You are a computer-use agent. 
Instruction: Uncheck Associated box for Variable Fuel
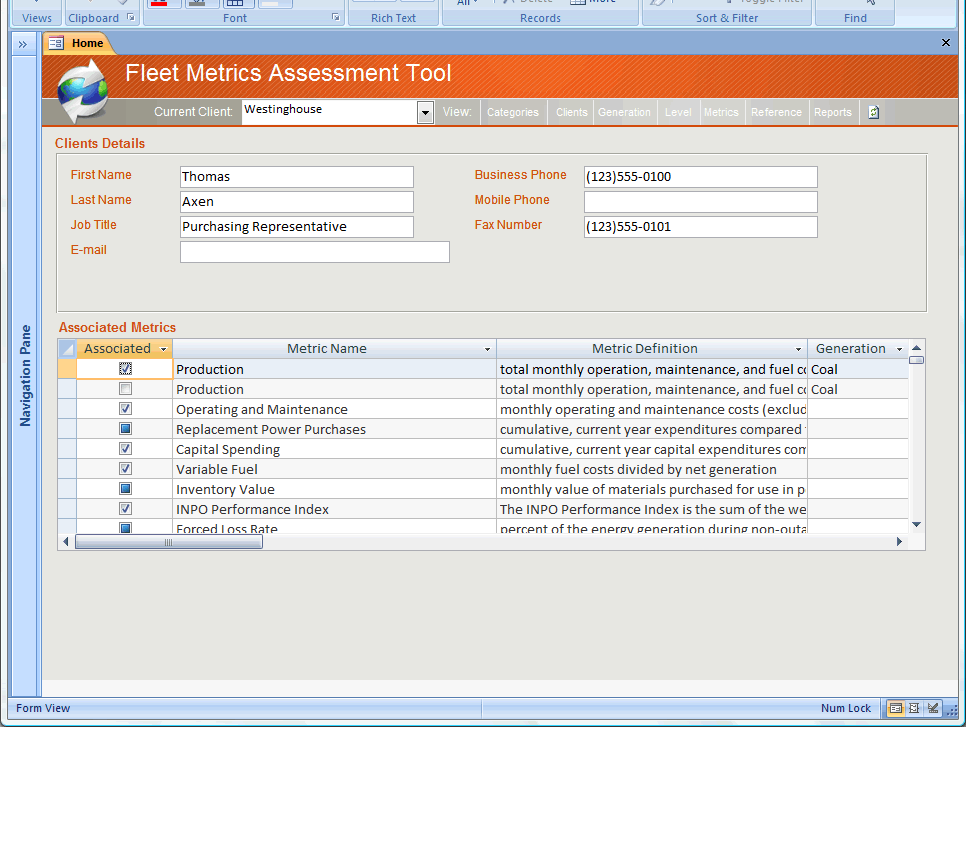click(x=125, y=469)
